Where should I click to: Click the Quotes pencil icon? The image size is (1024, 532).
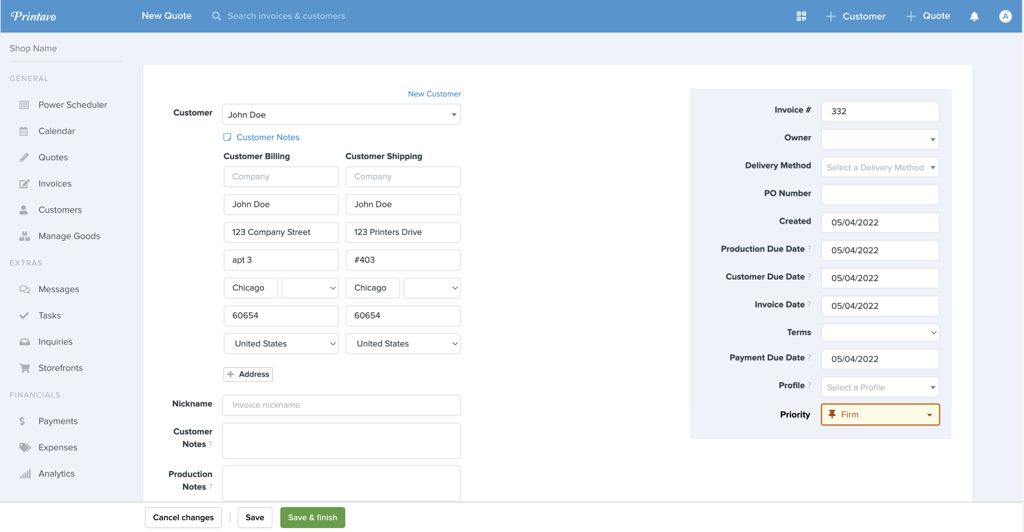coord(24,157)
